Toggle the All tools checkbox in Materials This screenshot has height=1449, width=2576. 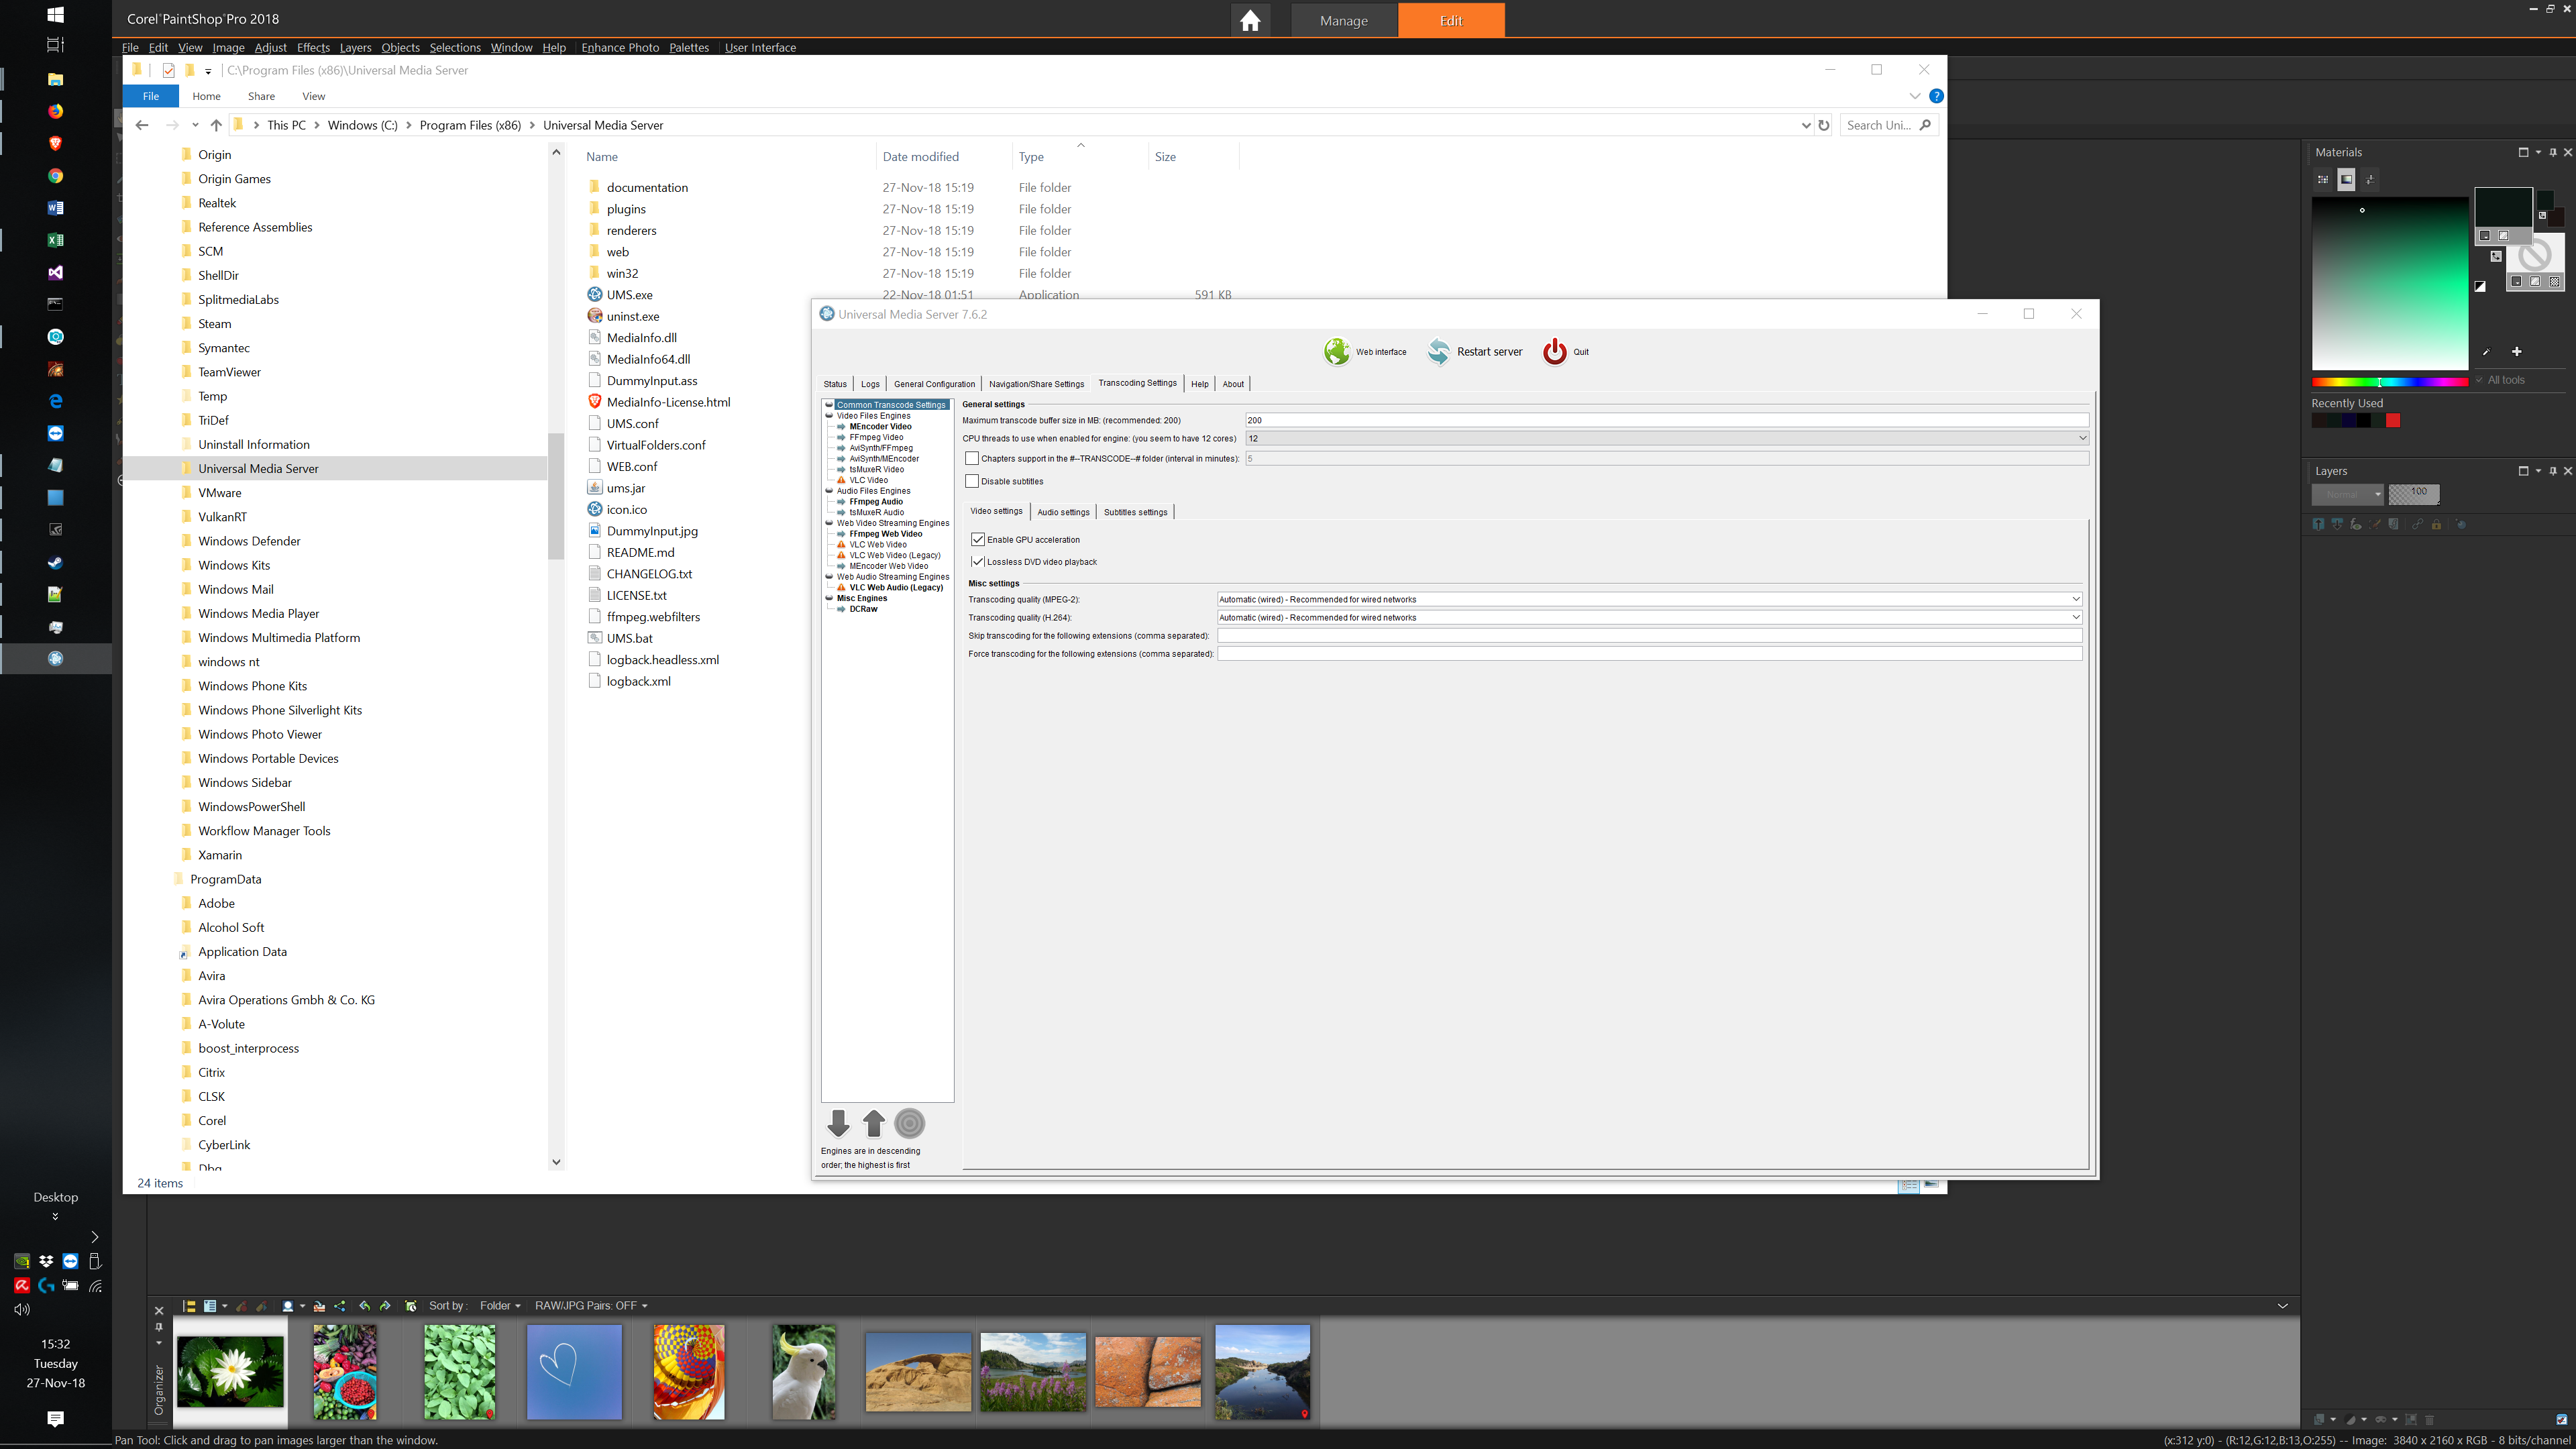[2479, 380]
